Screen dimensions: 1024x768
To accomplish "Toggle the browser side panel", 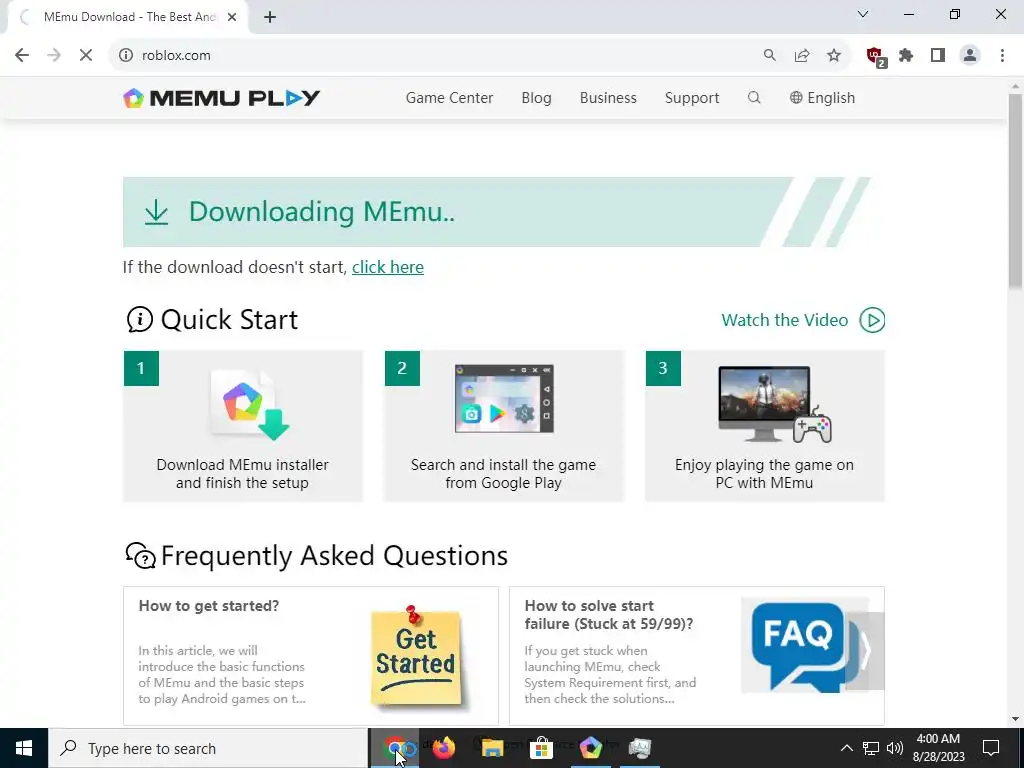I will (938, 56).
